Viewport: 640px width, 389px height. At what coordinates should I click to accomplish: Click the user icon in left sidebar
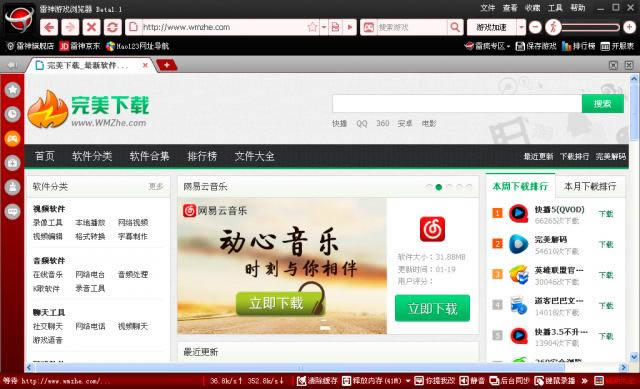pyautogui.click(x=13, y=187)
